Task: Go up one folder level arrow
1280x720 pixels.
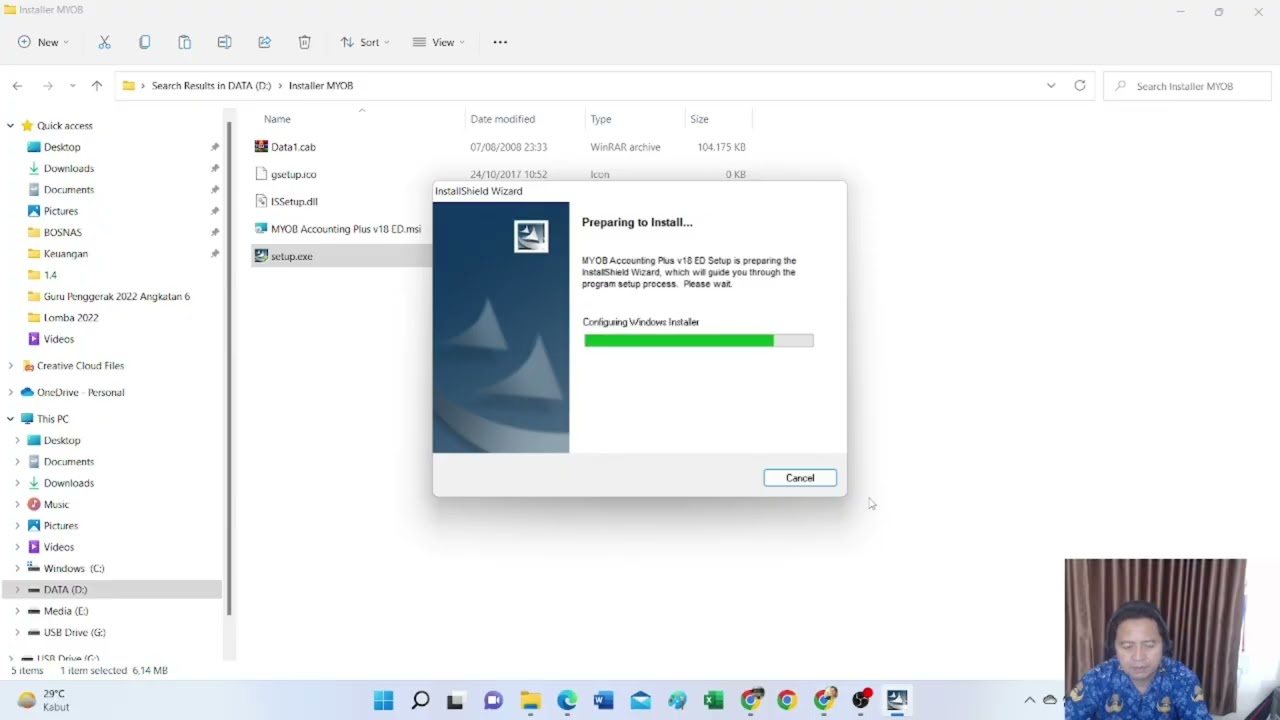Action: [x=97, y=86]
